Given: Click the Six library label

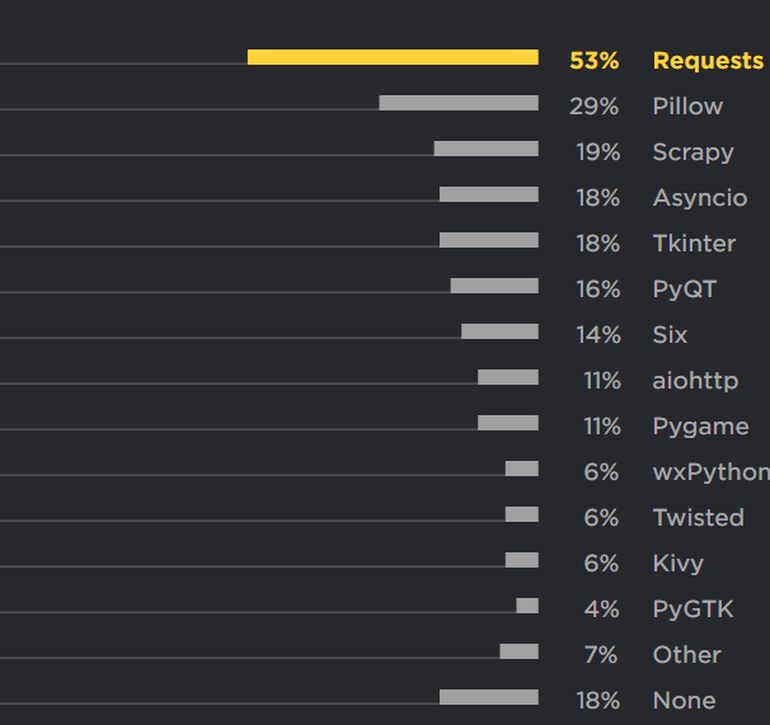Looking at the screenshot, I should (x=669, y=335).
